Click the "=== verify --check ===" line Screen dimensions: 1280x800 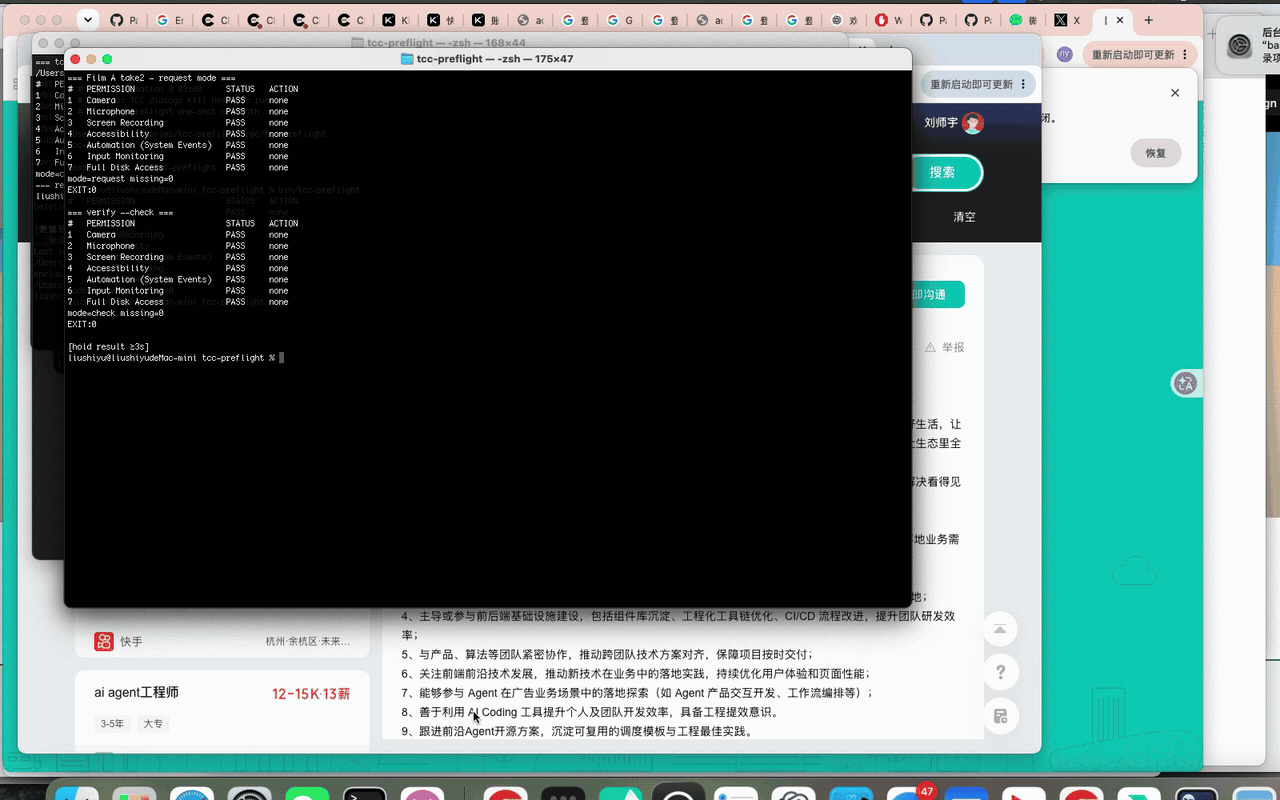(120, 212)
